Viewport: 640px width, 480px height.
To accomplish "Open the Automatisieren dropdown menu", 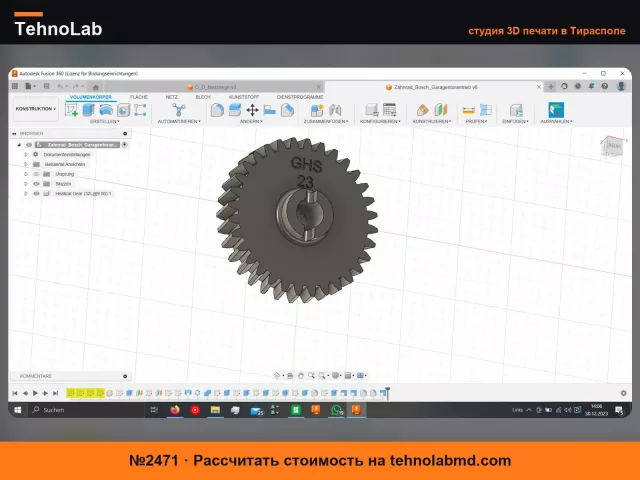I will point(179,121).
